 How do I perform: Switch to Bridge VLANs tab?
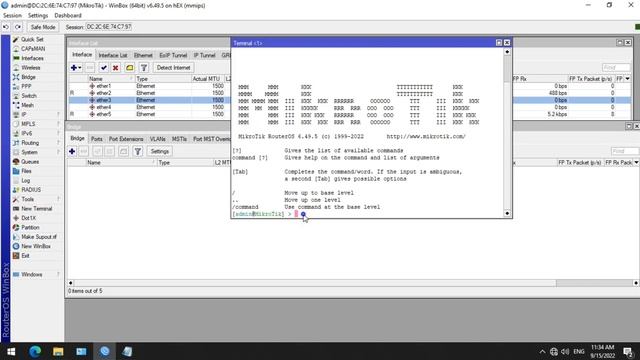(x=157, y=139)
